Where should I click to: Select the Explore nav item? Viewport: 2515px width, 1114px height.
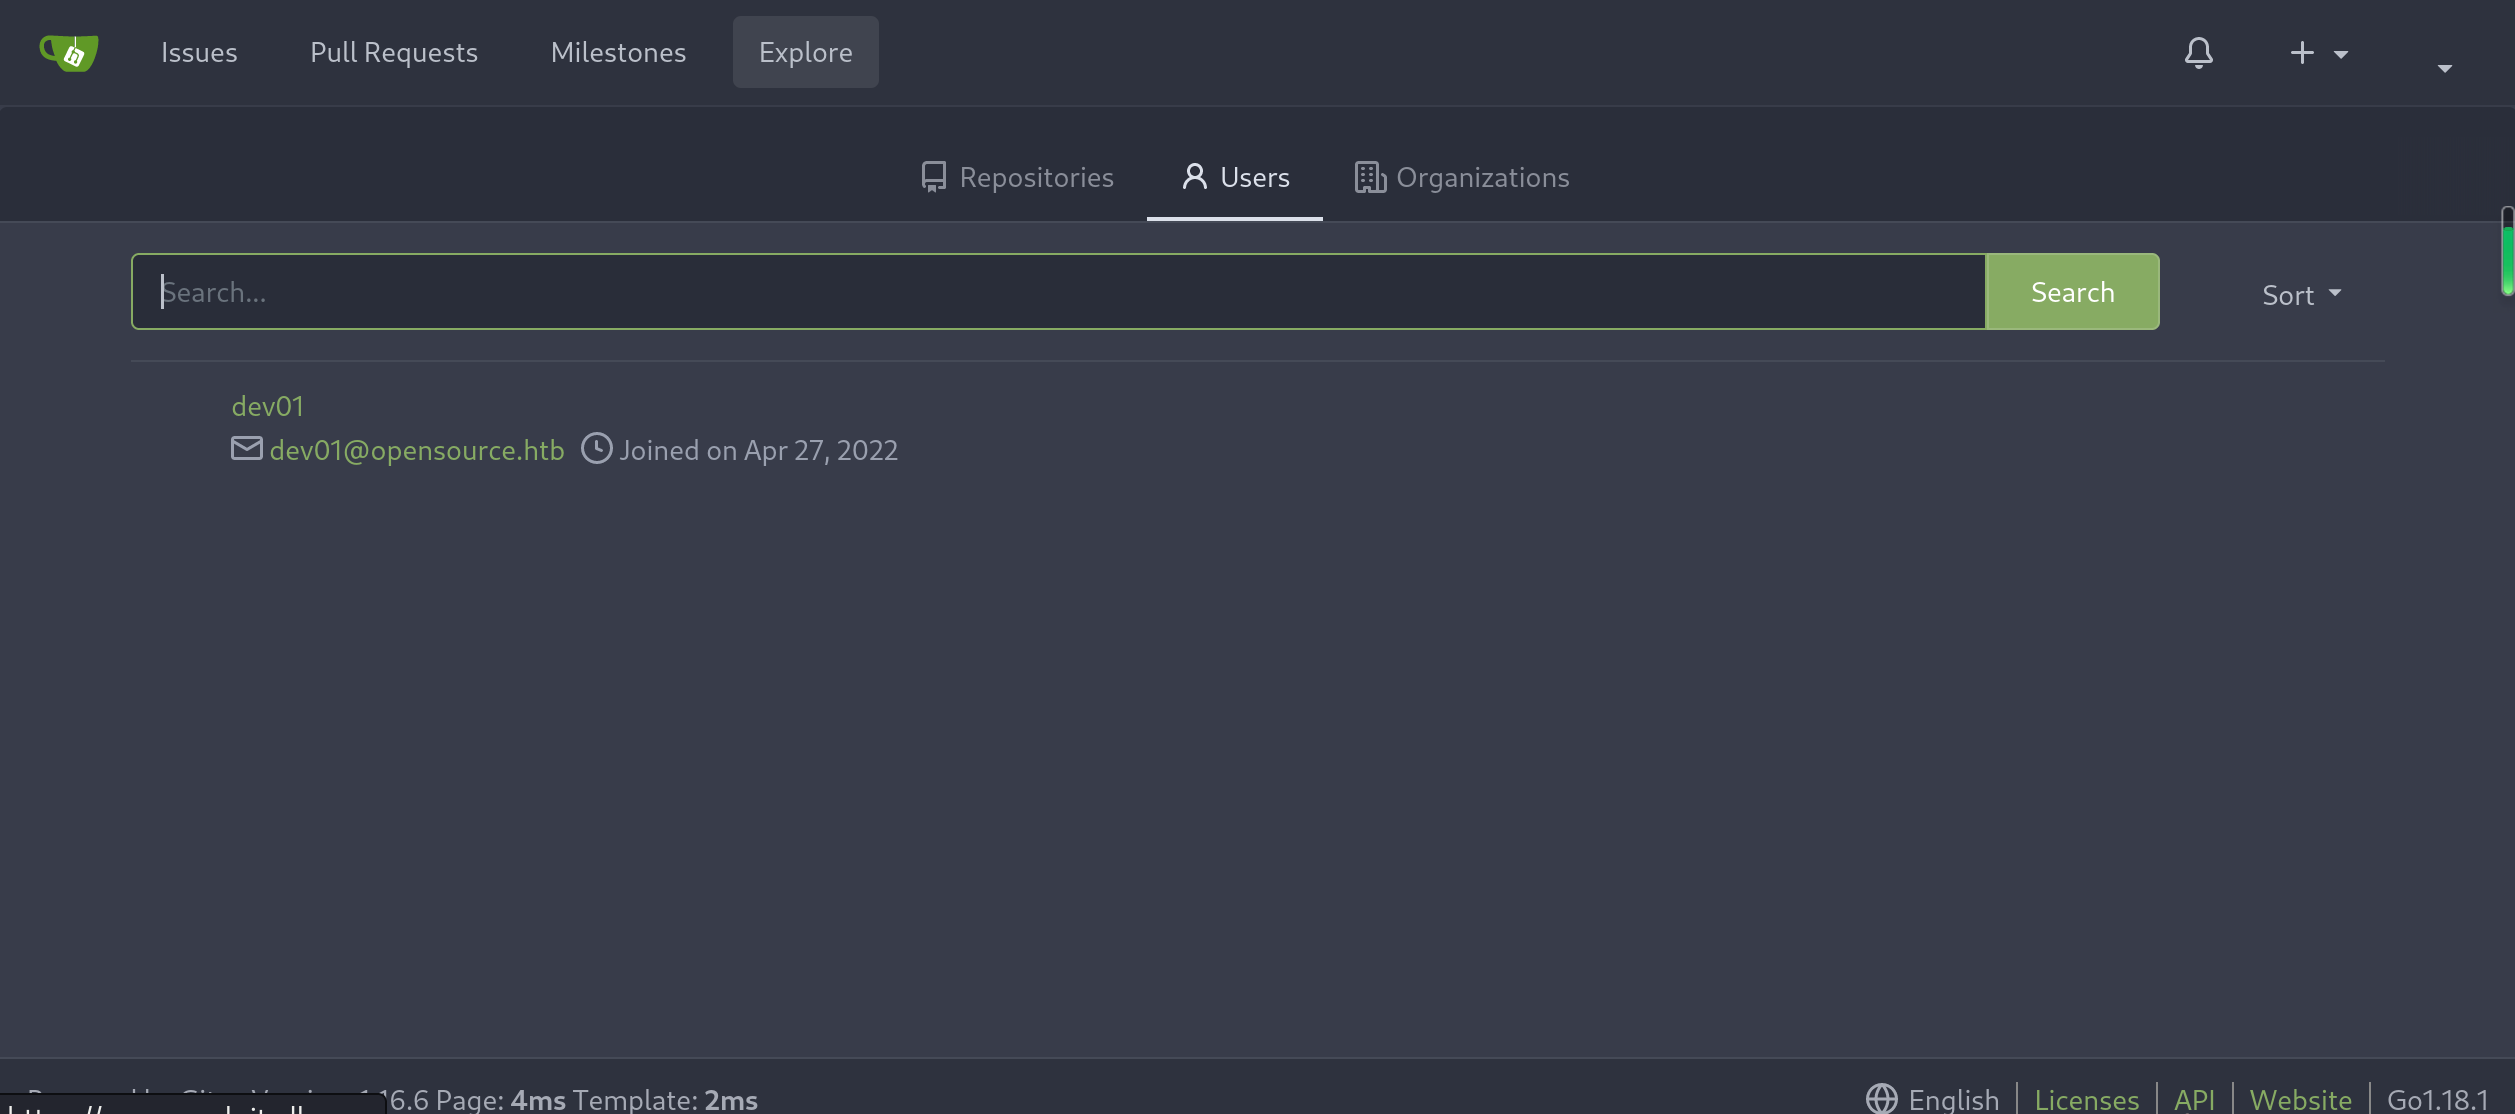(805, 52)
